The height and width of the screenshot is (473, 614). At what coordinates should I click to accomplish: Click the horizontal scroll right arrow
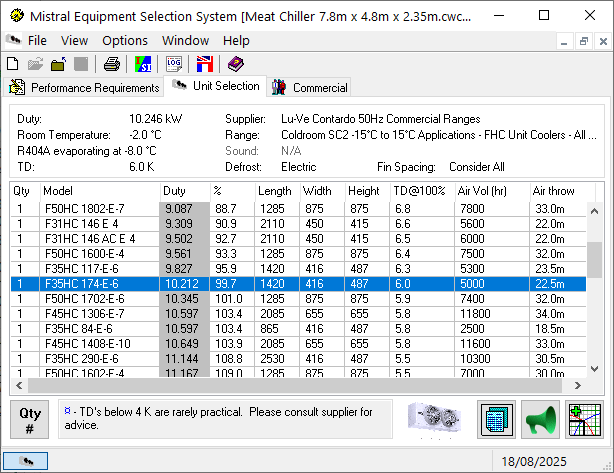click(578, 385)
